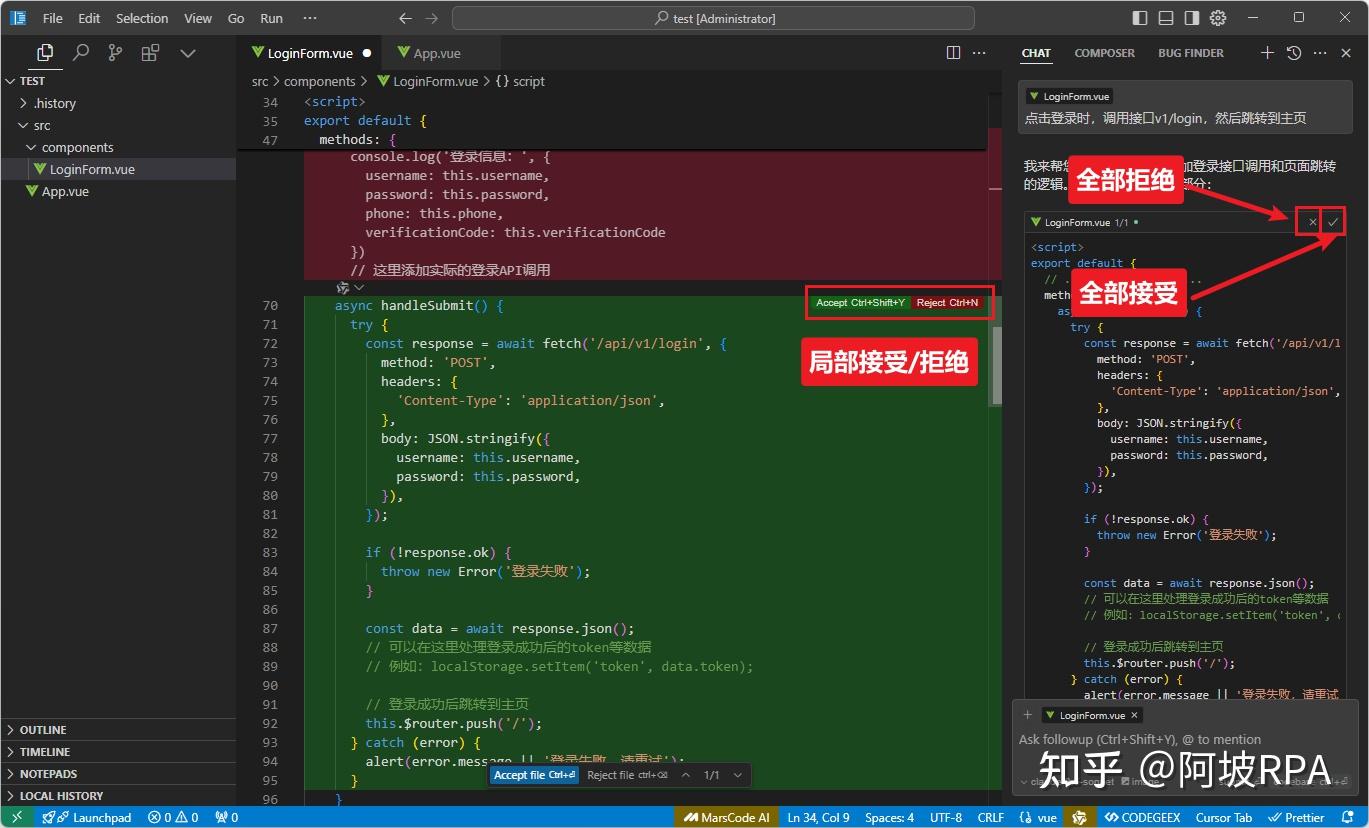The width and height of the screenshot is (1369, 828).
Task: Open the Search view icon
Action: pyautogui.click(x=81, y=53)
